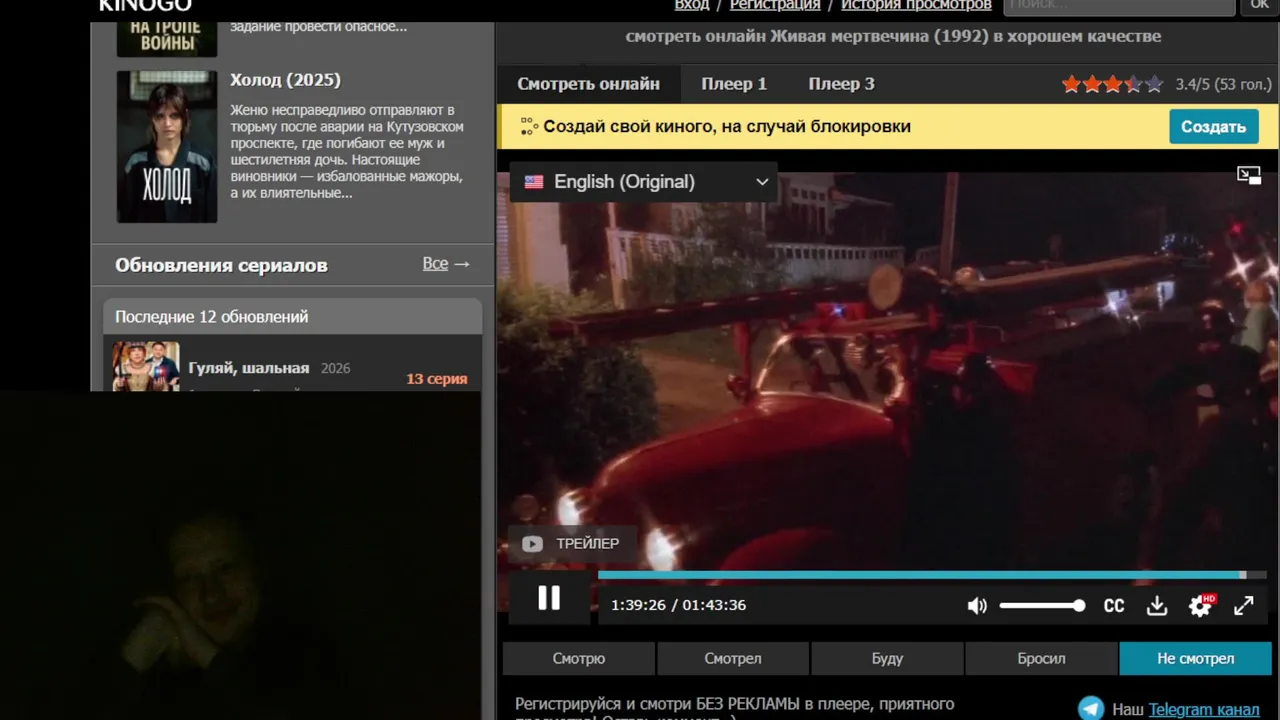Click Обновления сериалов heading
The image size is (1280, 720).
[x=221, y=265]
